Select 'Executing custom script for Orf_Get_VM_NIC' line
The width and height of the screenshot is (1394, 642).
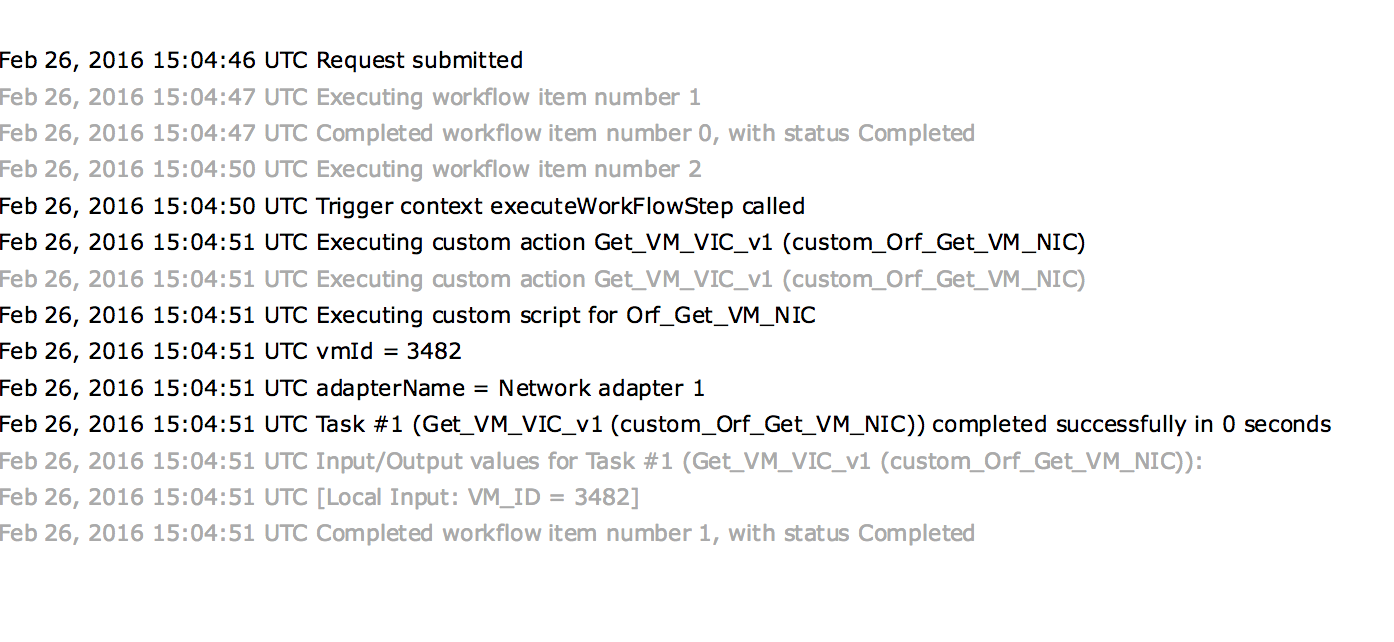(408, 315)
